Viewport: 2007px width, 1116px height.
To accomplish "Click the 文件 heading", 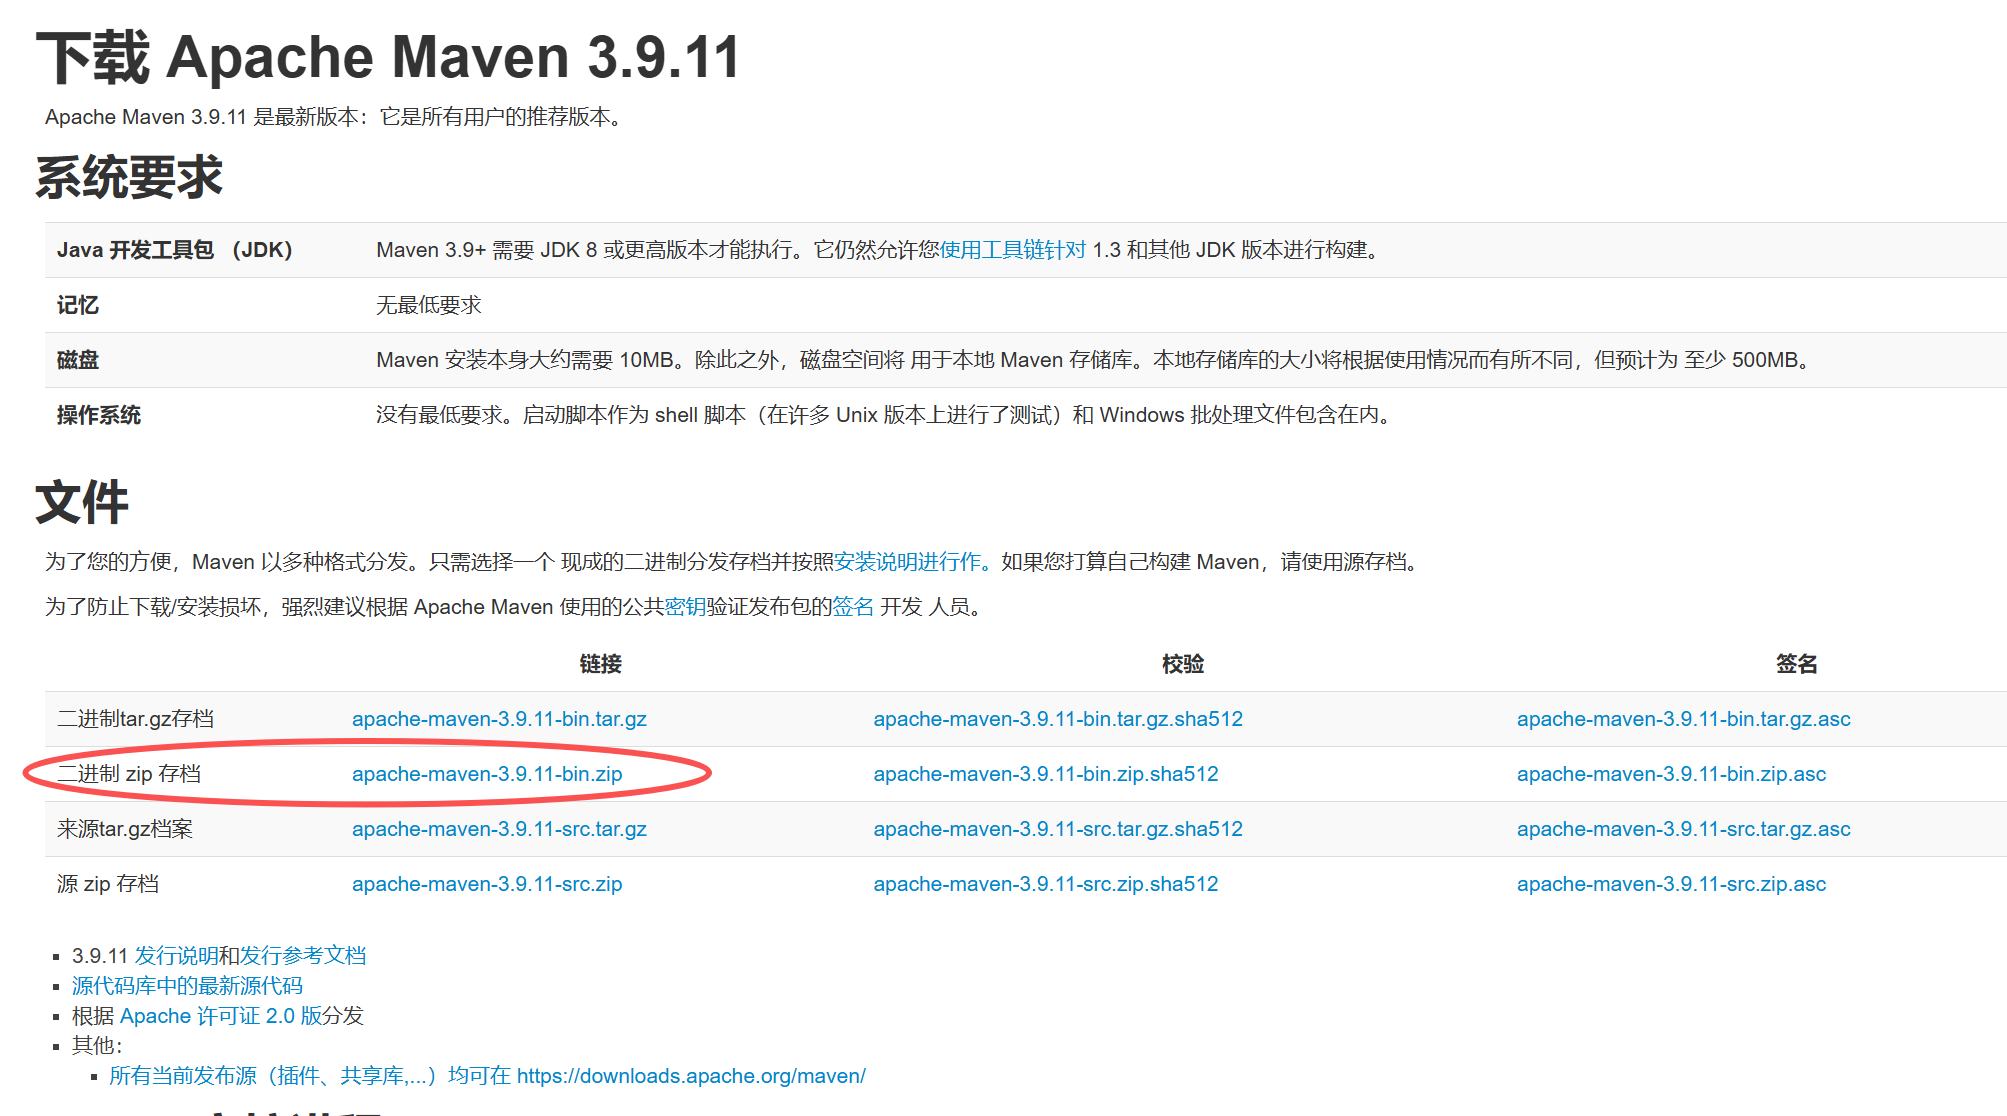I will click(x=82, y=502).
